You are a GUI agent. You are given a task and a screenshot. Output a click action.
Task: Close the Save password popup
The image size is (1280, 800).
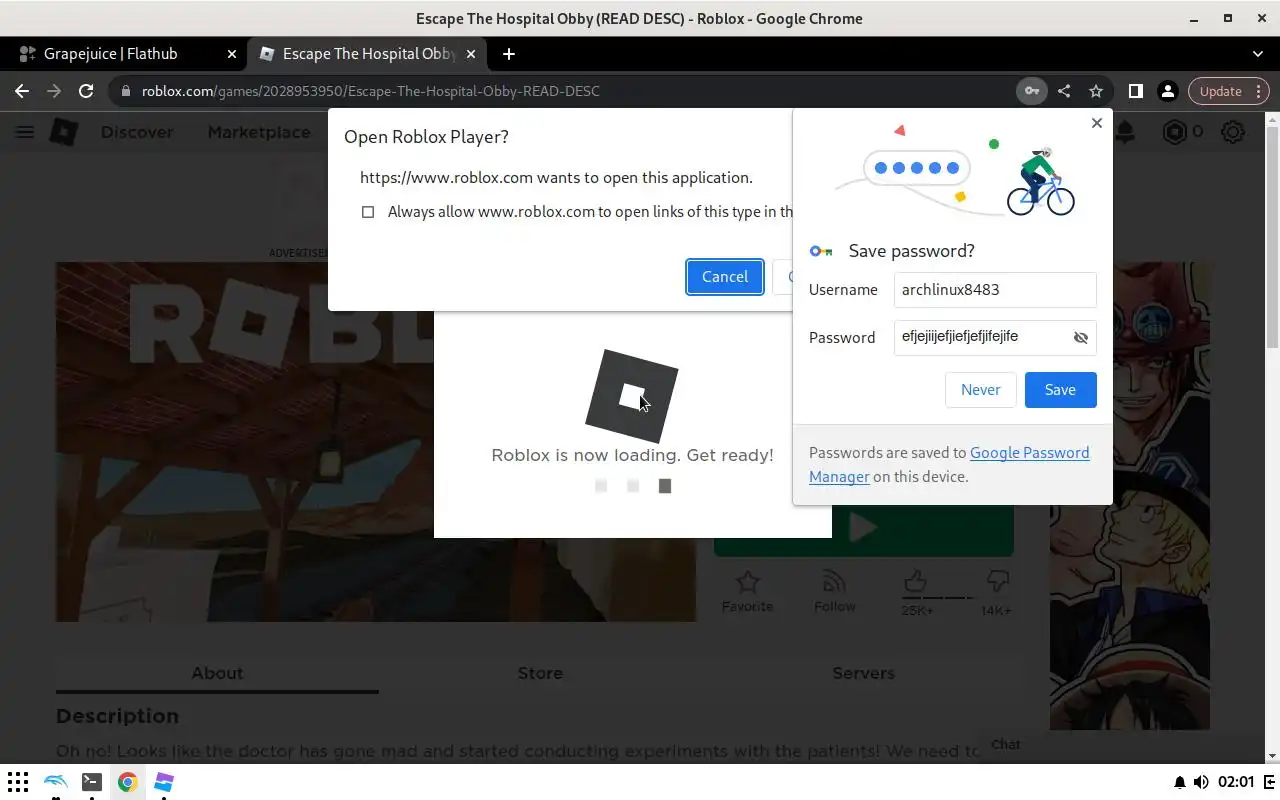tap(1097, 123)
